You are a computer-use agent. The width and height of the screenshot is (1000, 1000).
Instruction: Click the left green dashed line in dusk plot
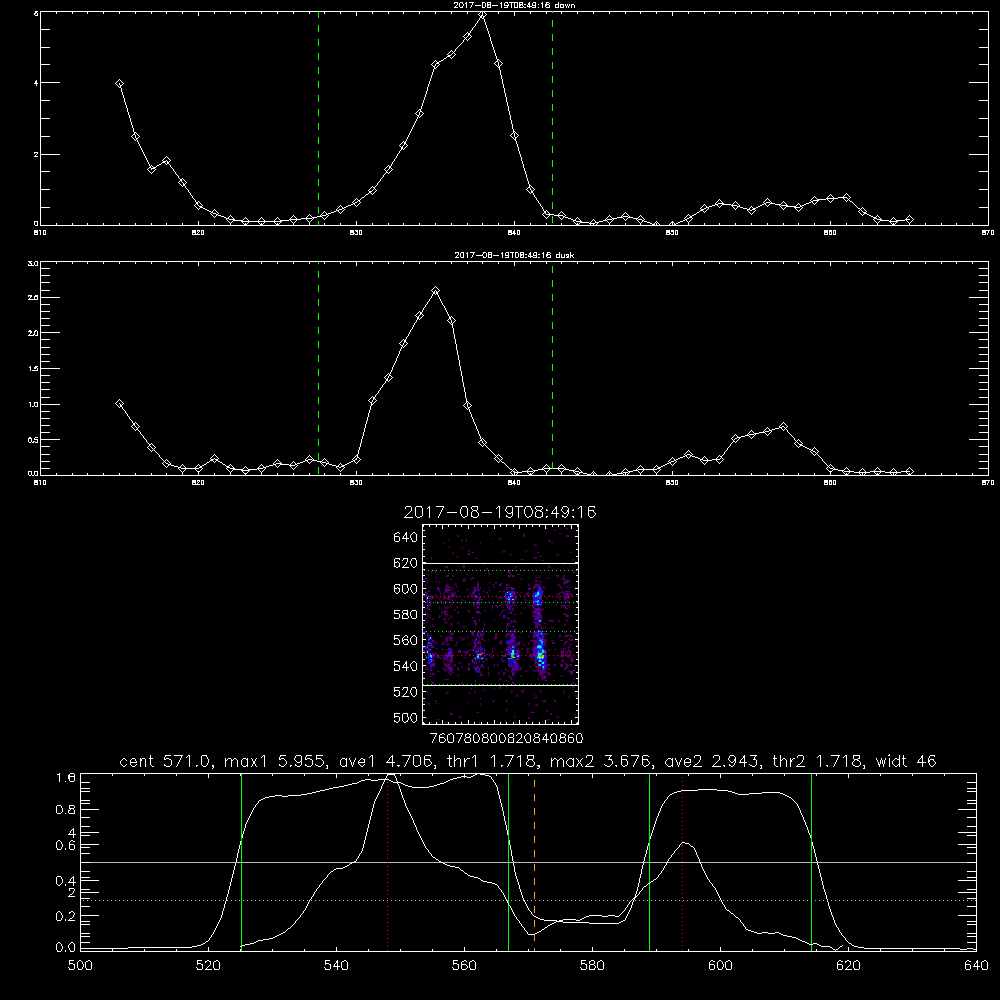coord(318,368)
